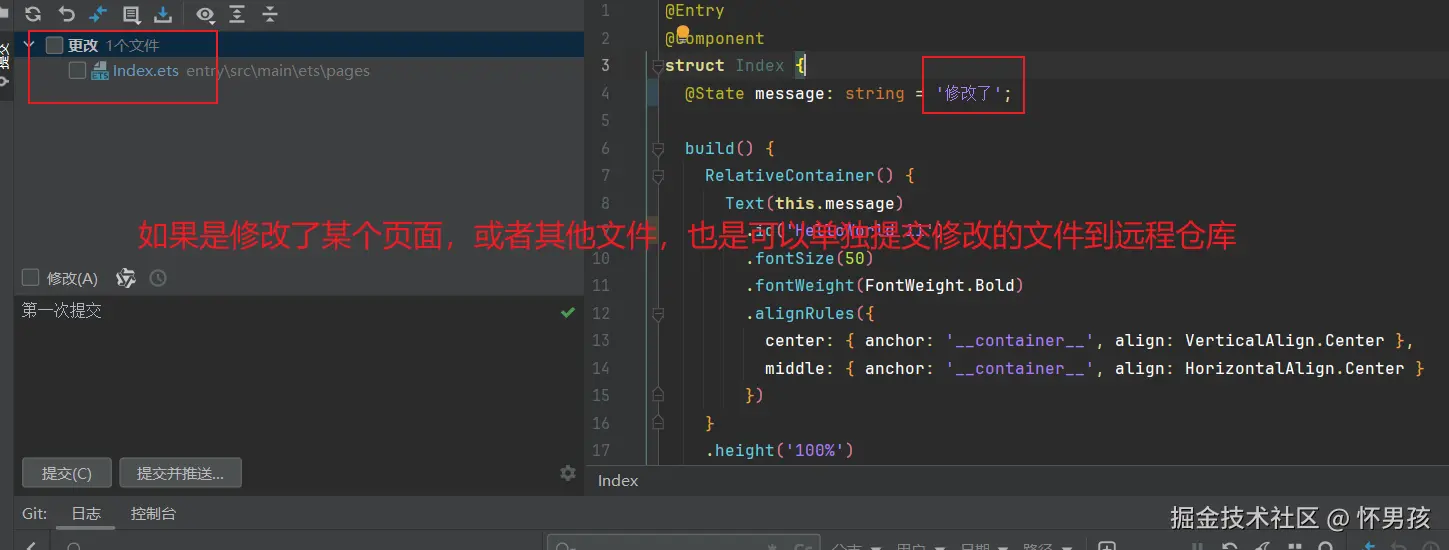This screenshot has width=1449, height=550.
Task: Open commit message history clock icon
Action: coord(157,278)
